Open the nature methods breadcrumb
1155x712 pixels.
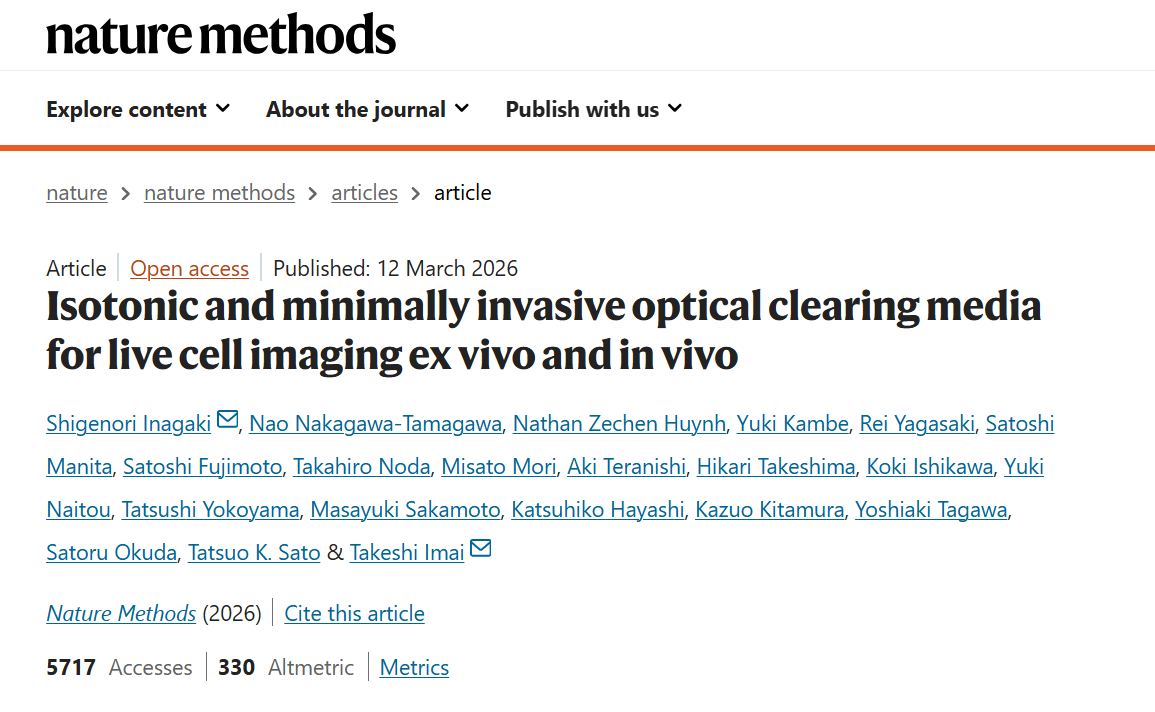(219, 192)
